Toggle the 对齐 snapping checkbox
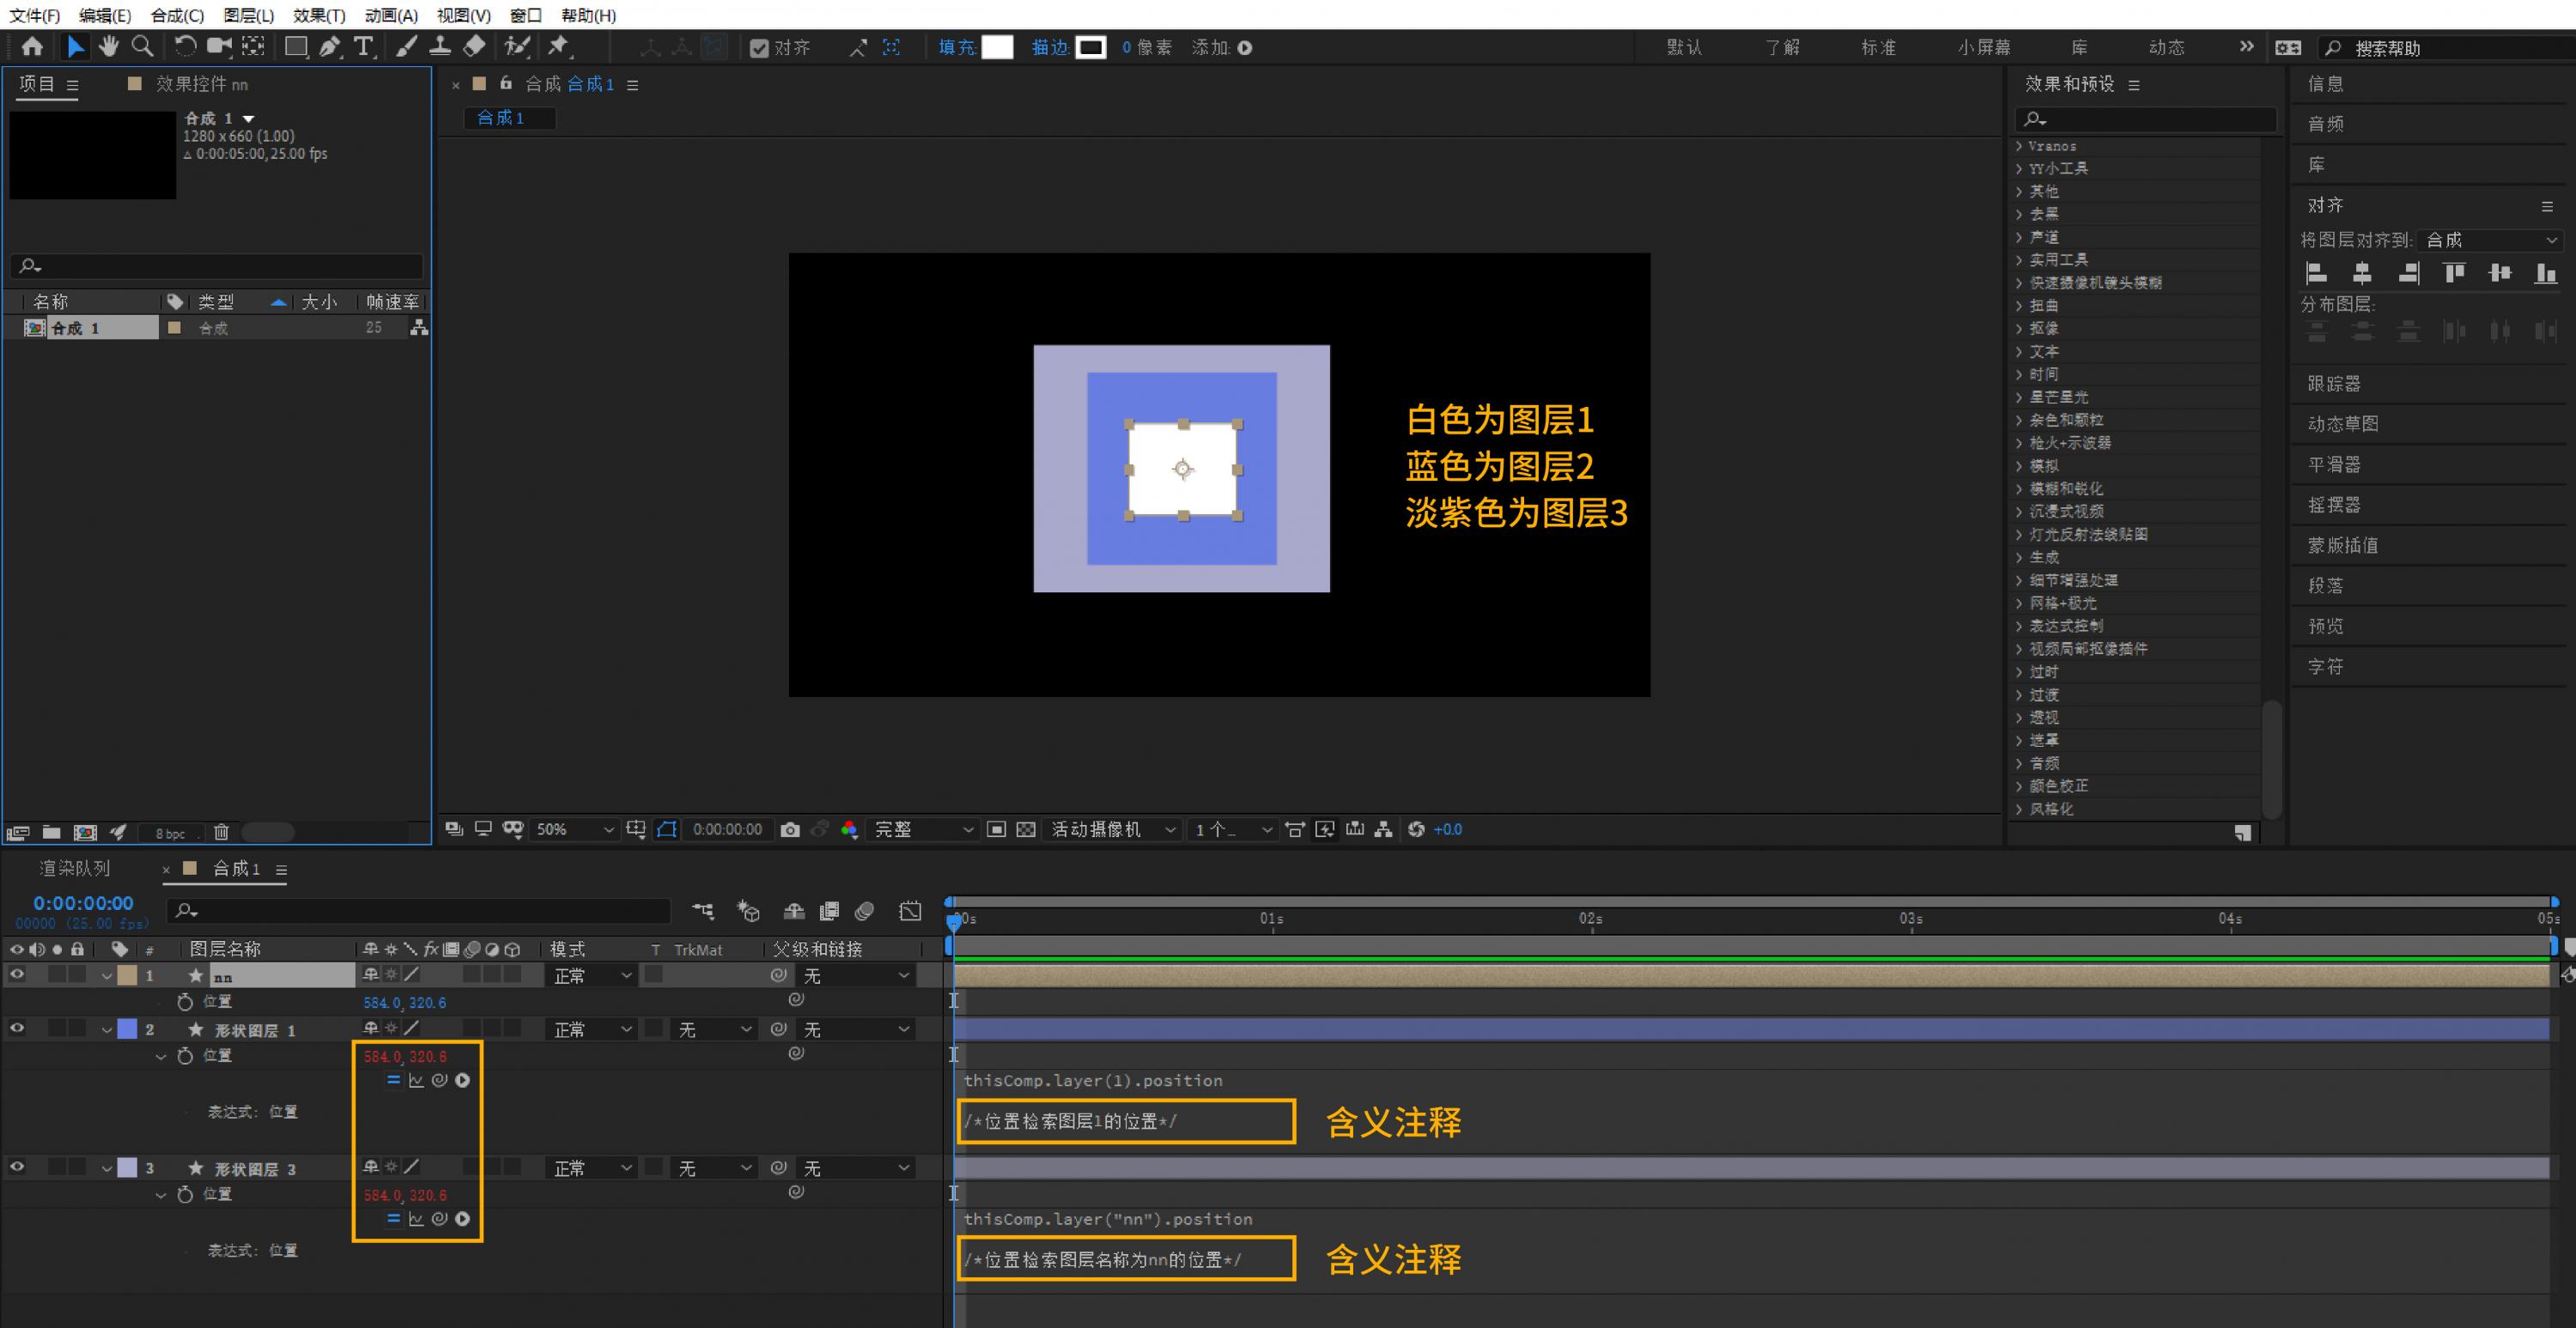 759,48
